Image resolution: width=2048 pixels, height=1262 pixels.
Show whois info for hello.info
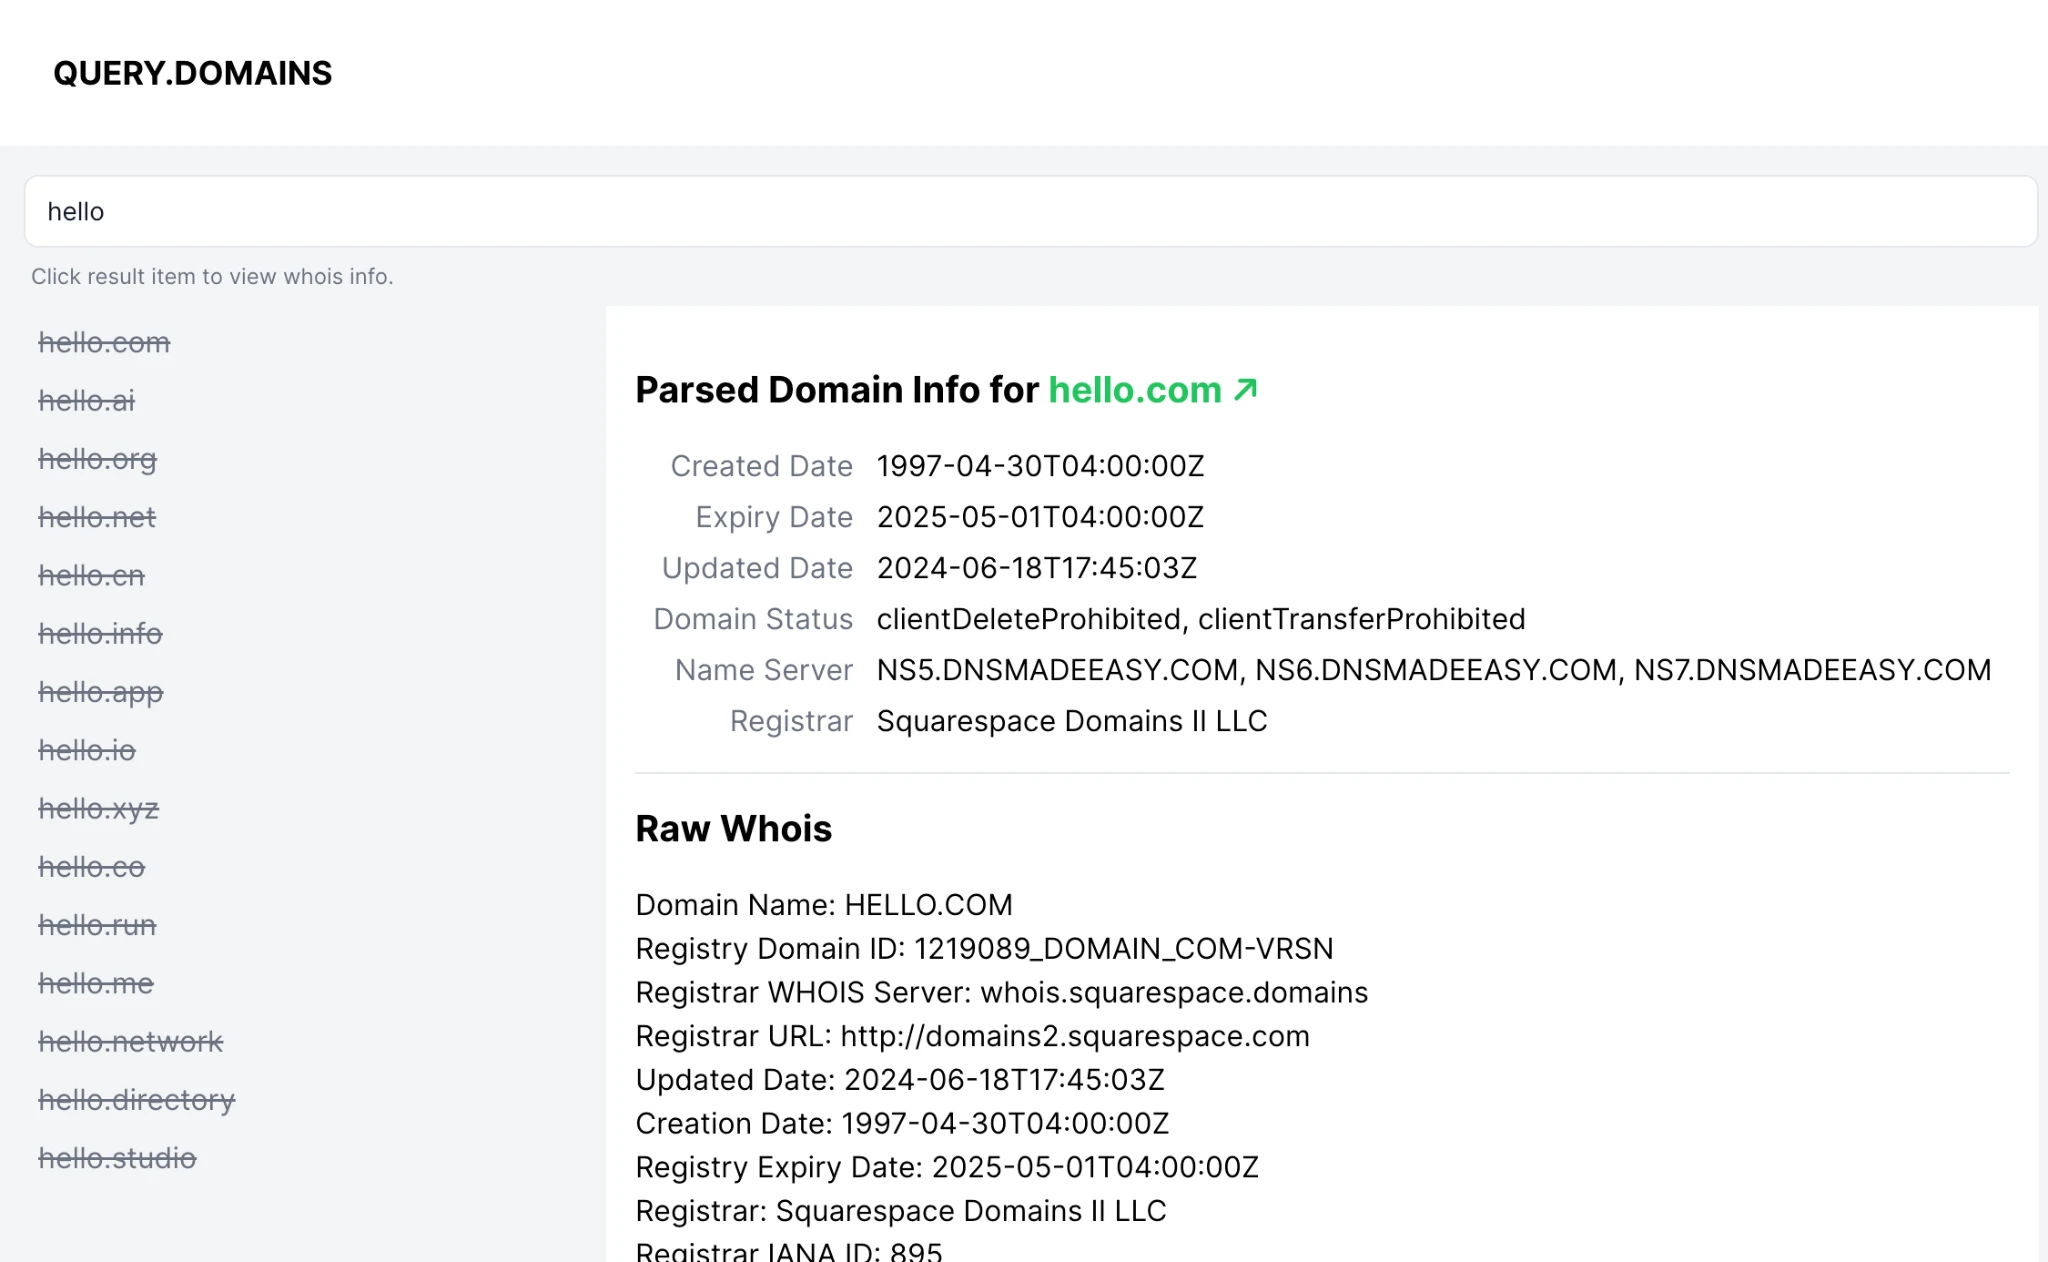[100, 634]
